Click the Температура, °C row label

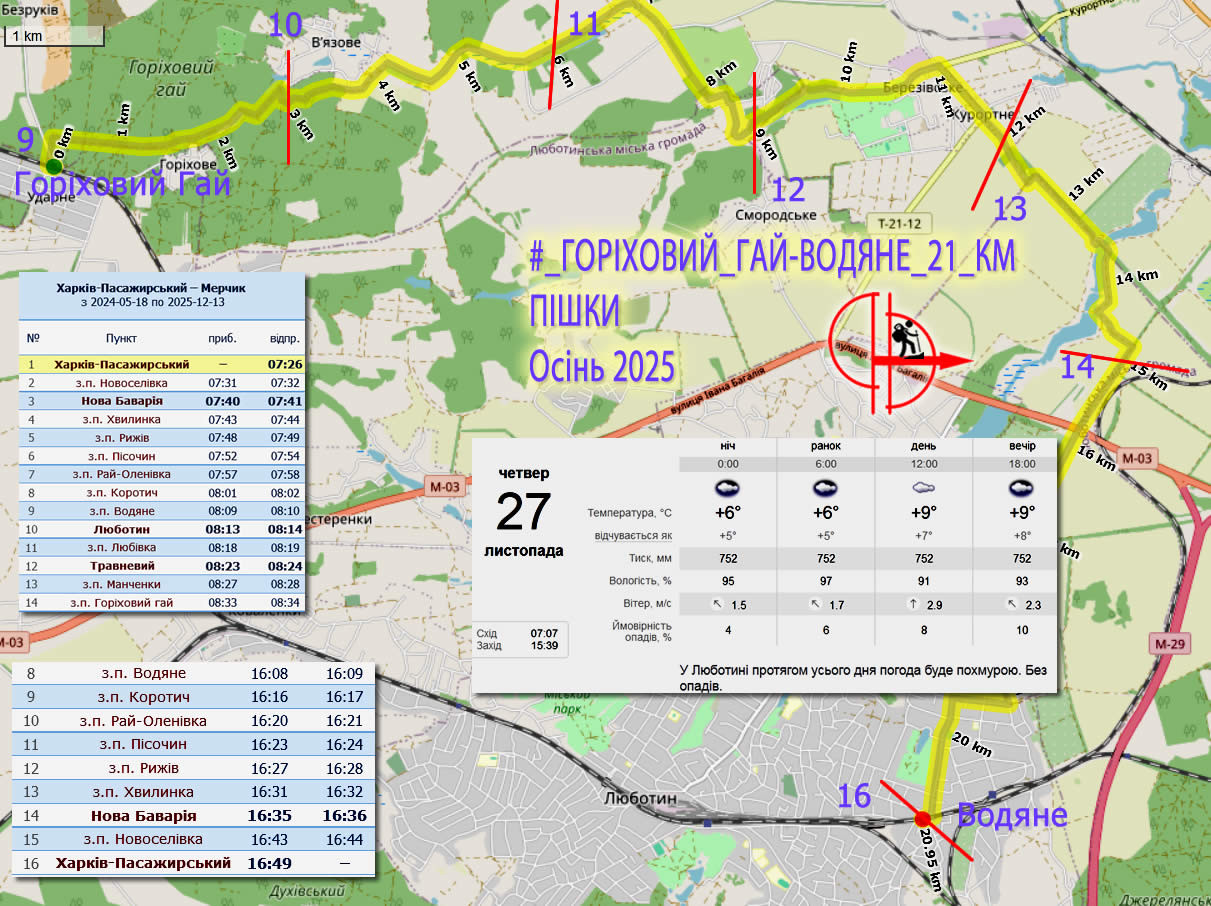tap(629, 513)
